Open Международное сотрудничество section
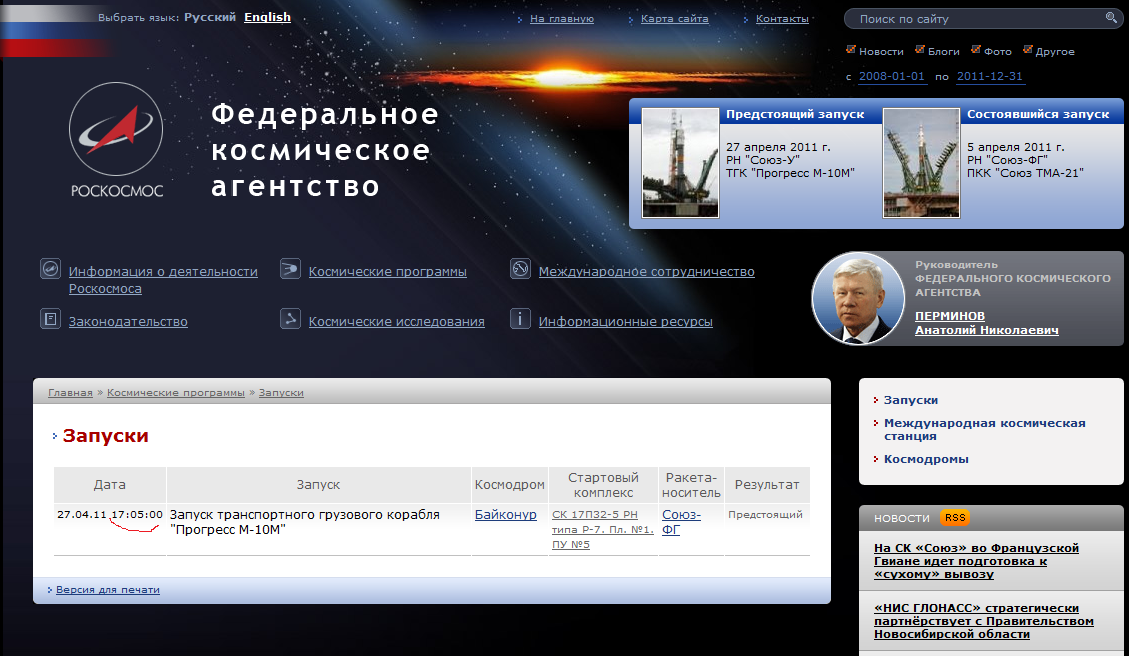1129x656 pixels. pos(647,271)
